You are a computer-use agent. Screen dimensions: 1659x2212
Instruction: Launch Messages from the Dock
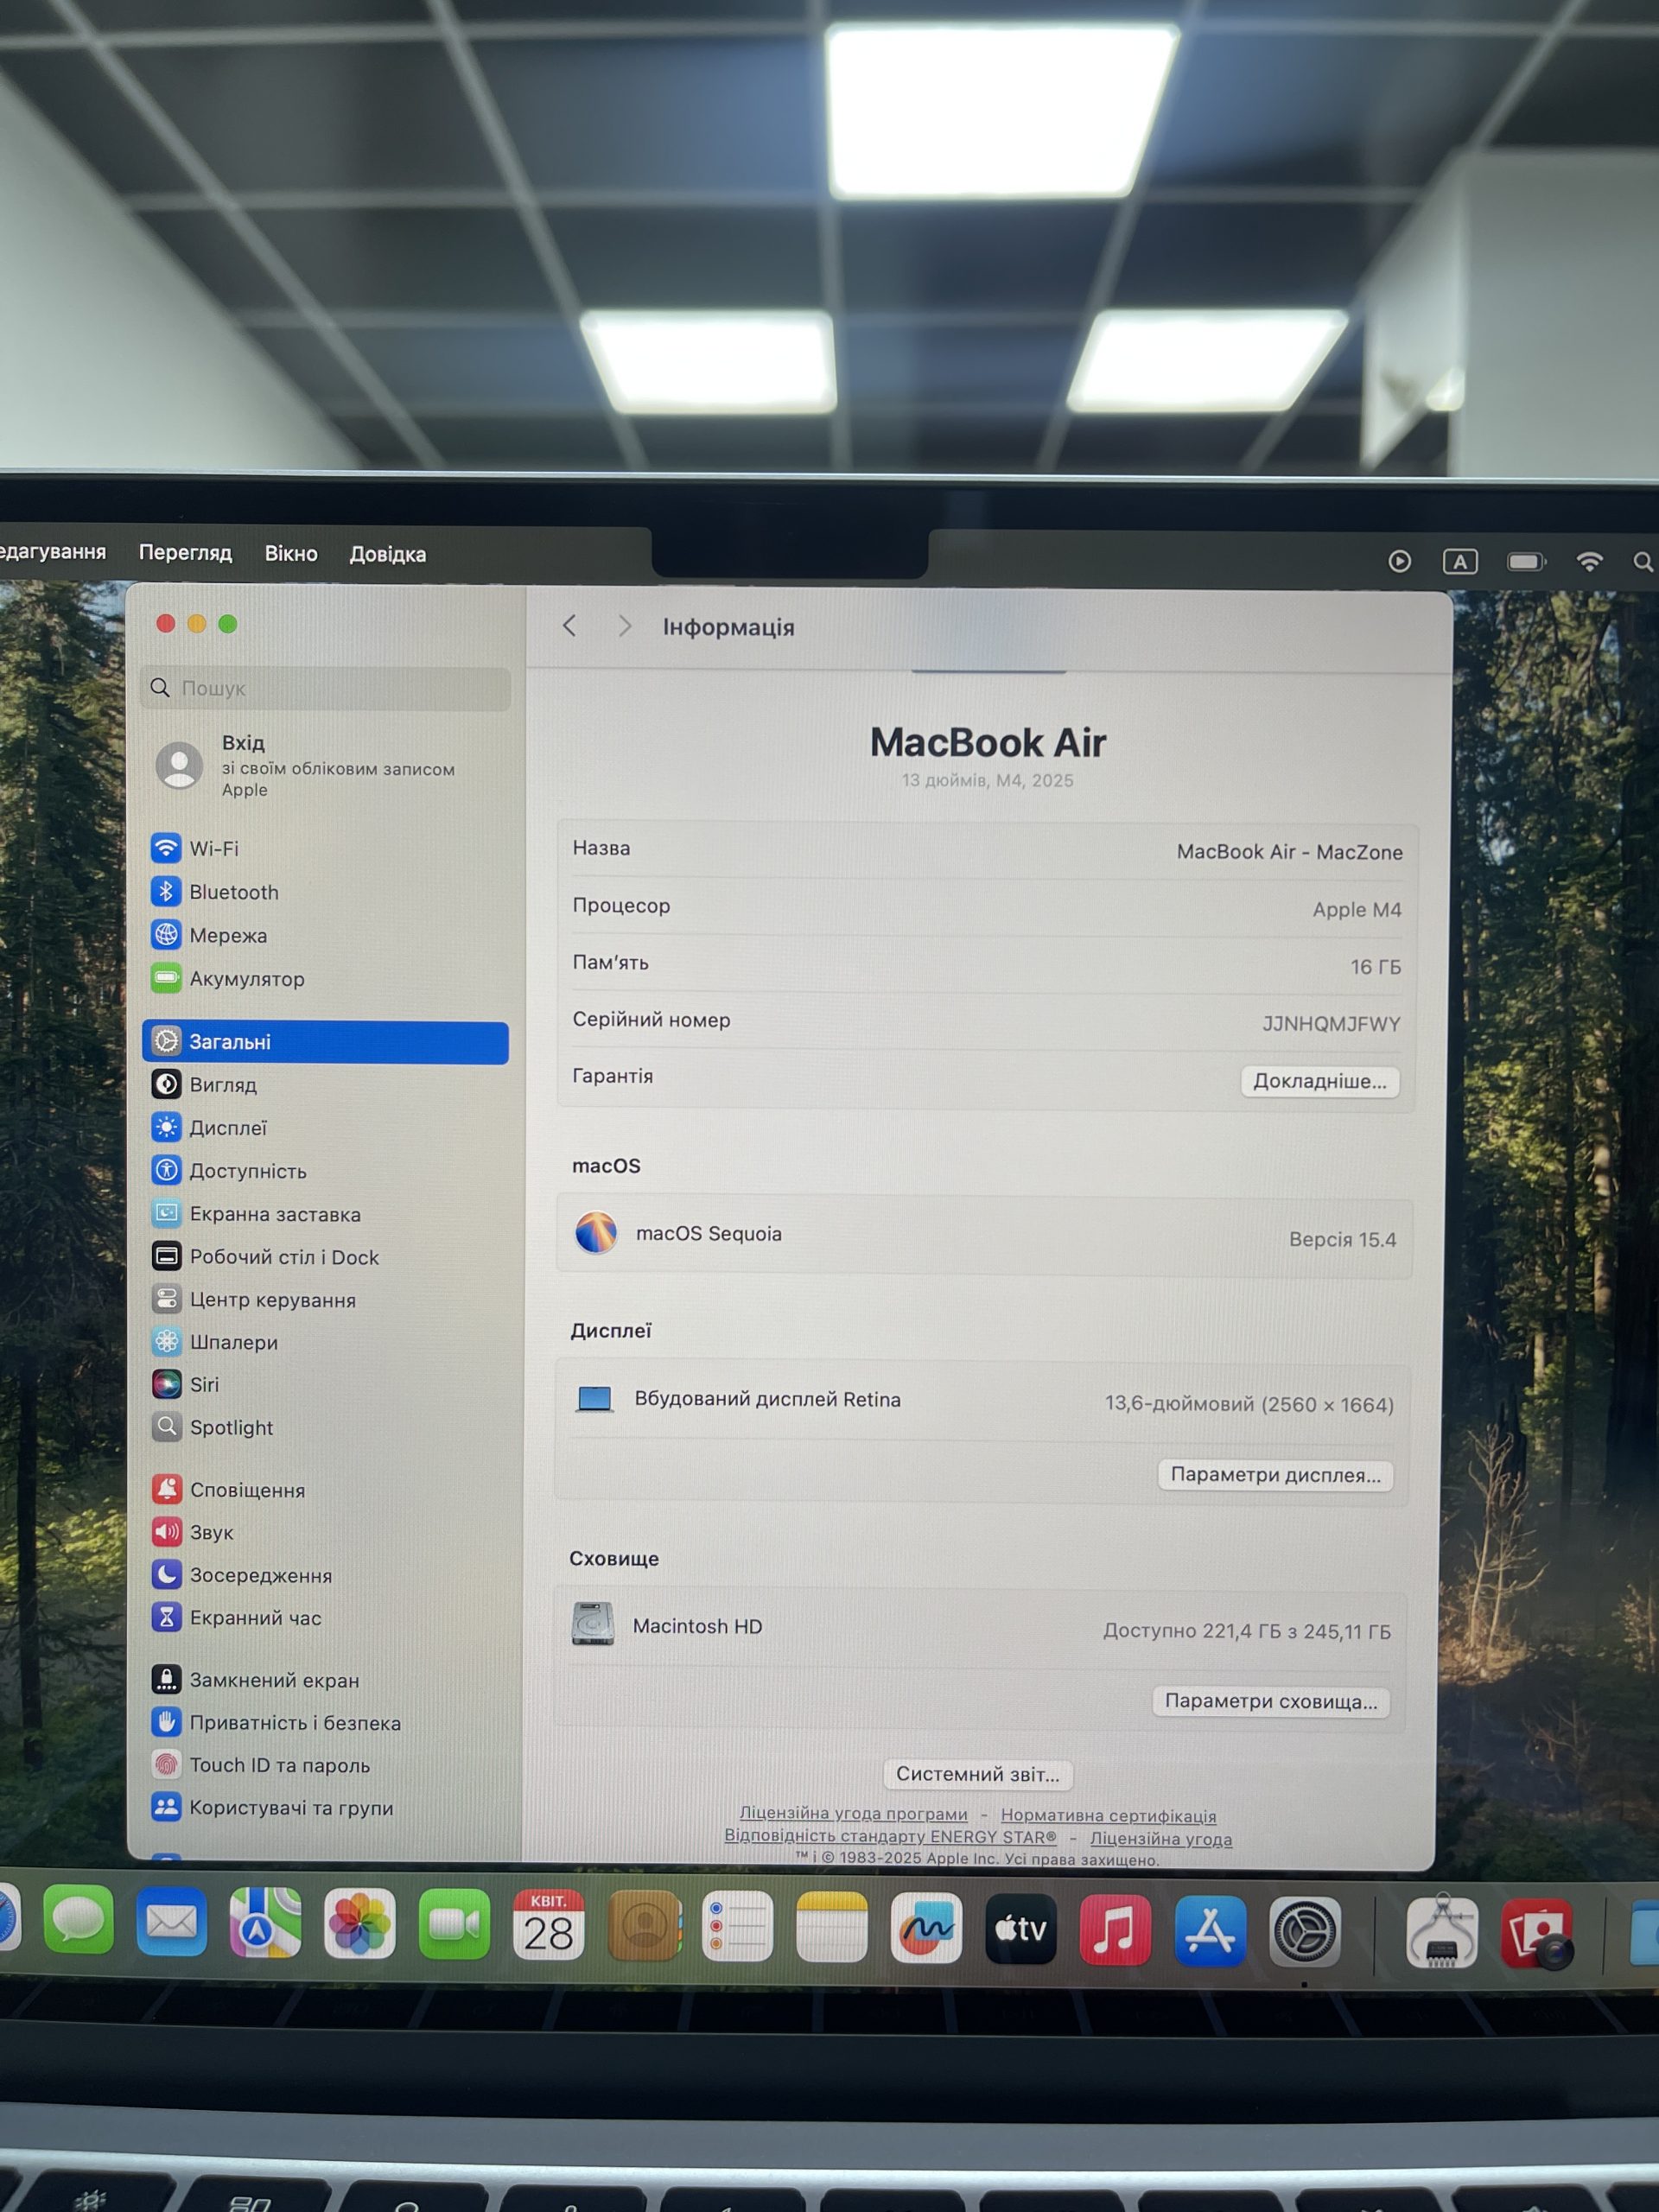(x=78, y=1920)
